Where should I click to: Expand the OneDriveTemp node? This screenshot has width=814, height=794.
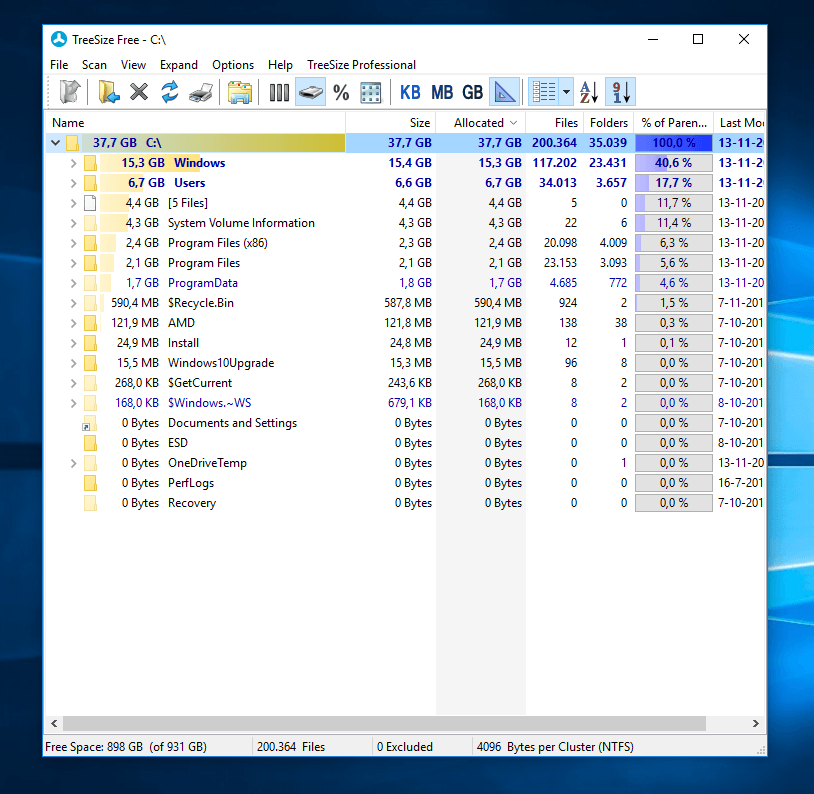click(73, 463)
